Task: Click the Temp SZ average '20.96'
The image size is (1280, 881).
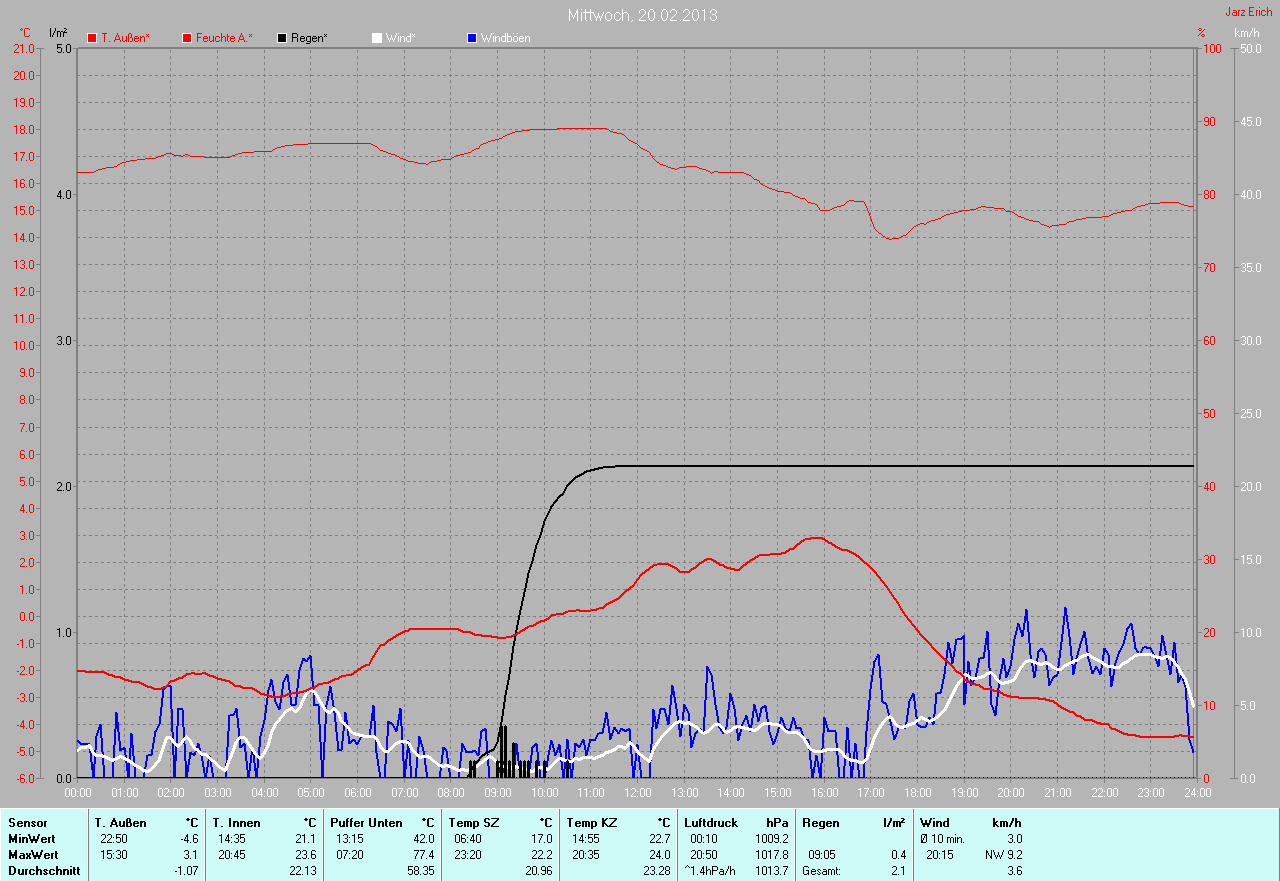Action: (538, 871)
